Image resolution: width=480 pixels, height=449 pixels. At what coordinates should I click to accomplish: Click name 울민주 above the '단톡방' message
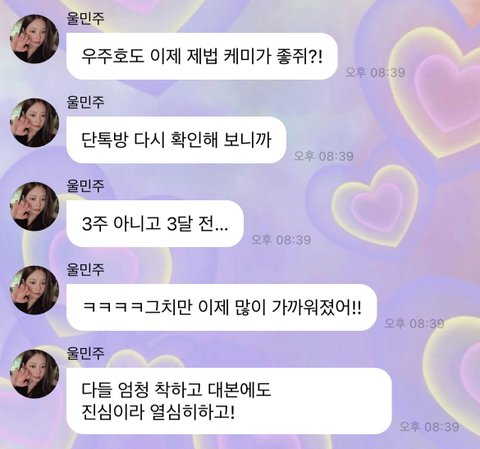tap(86, 102)
